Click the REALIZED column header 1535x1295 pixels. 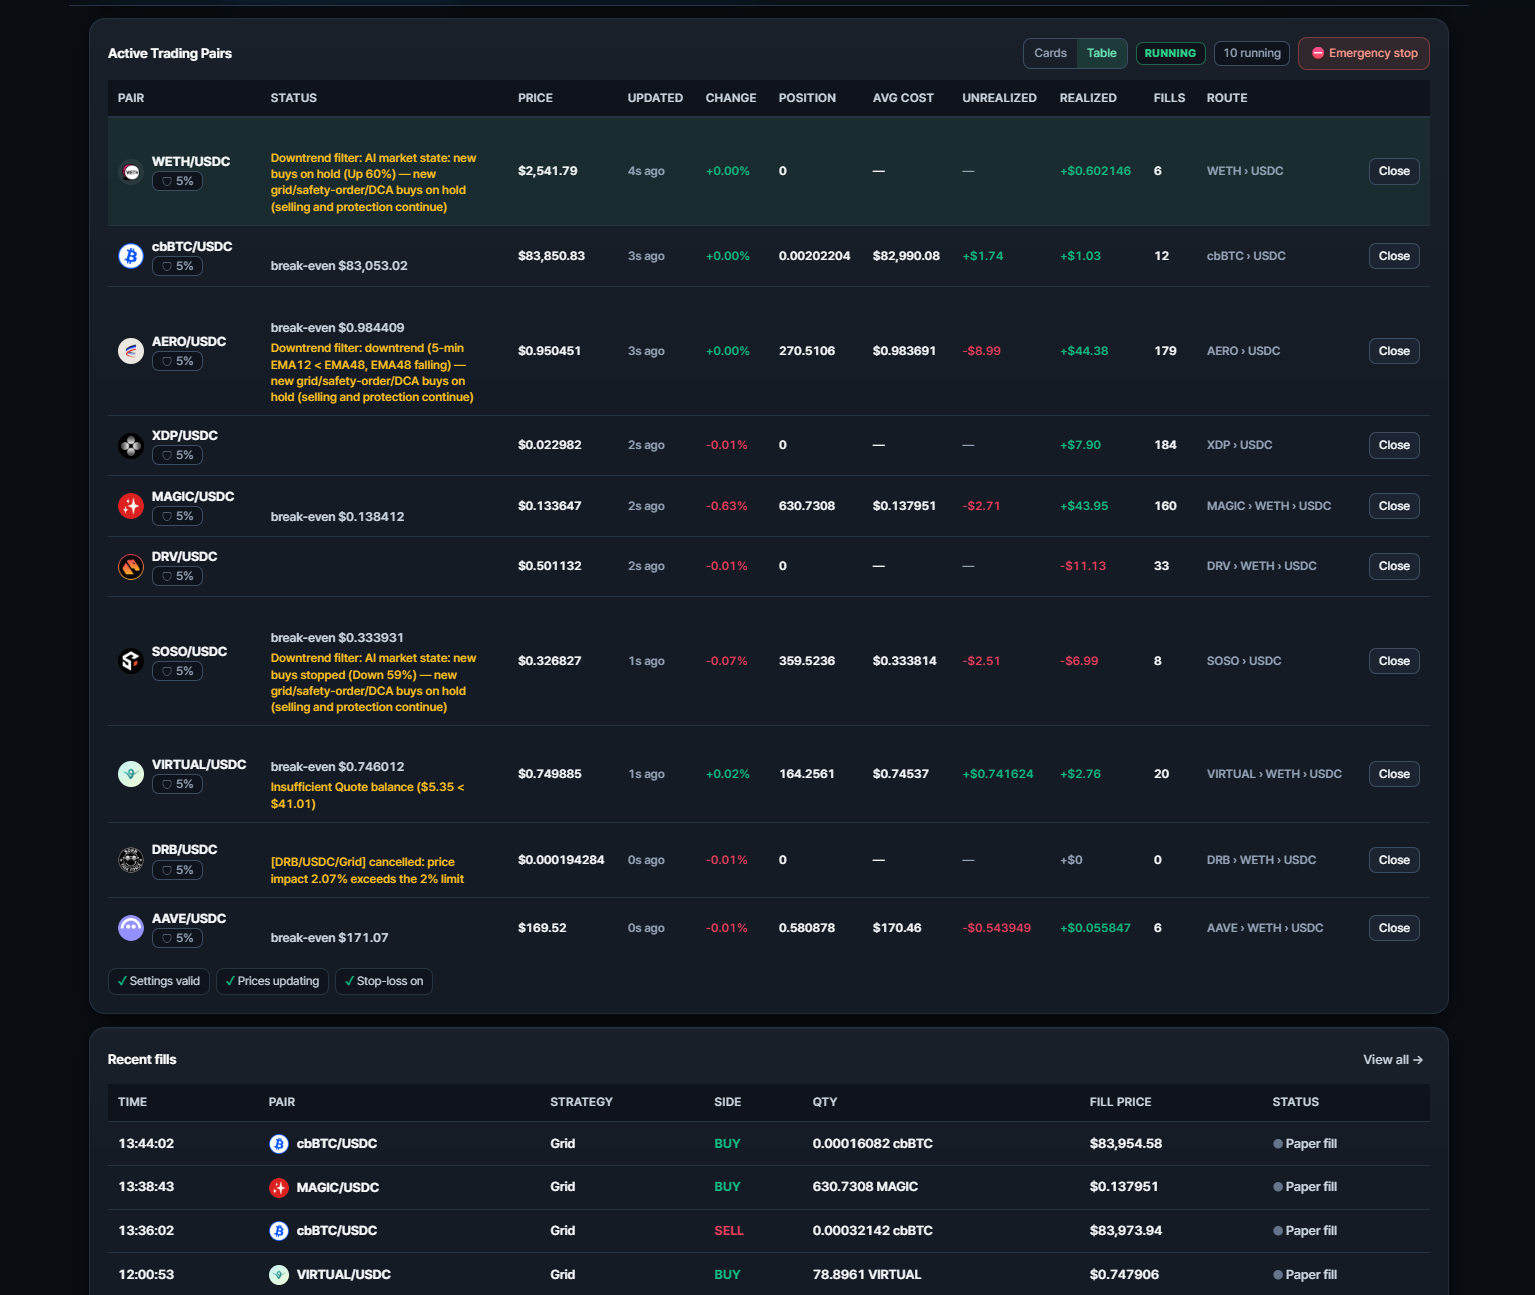(1088, 98)
